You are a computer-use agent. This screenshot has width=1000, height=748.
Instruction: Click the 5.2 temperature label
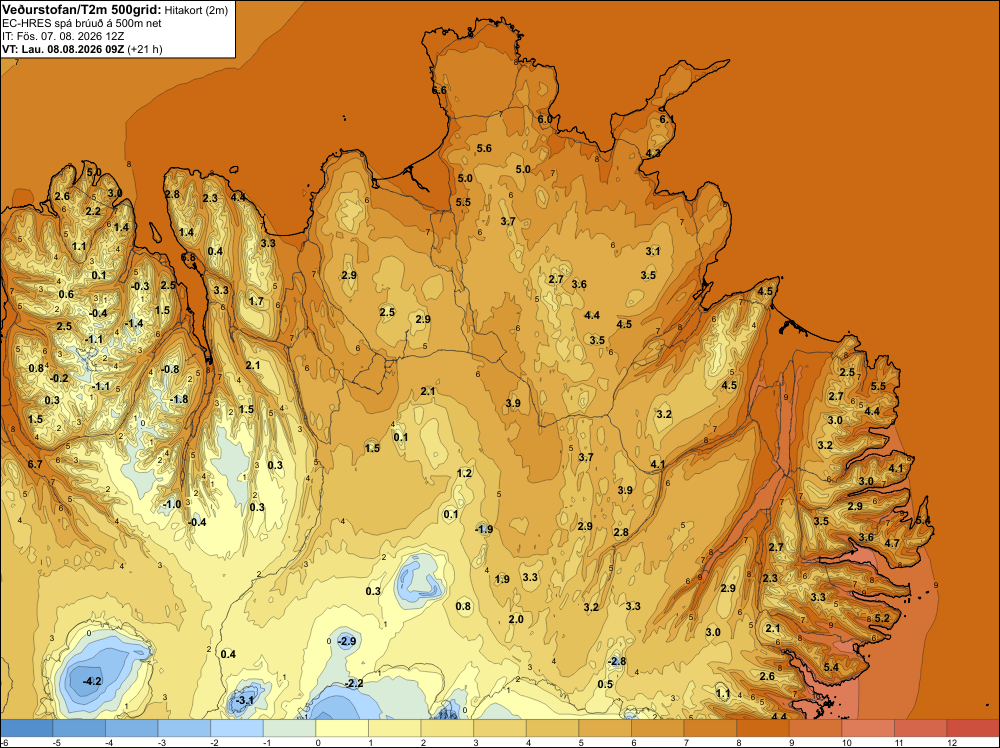[x=882, y=619]
